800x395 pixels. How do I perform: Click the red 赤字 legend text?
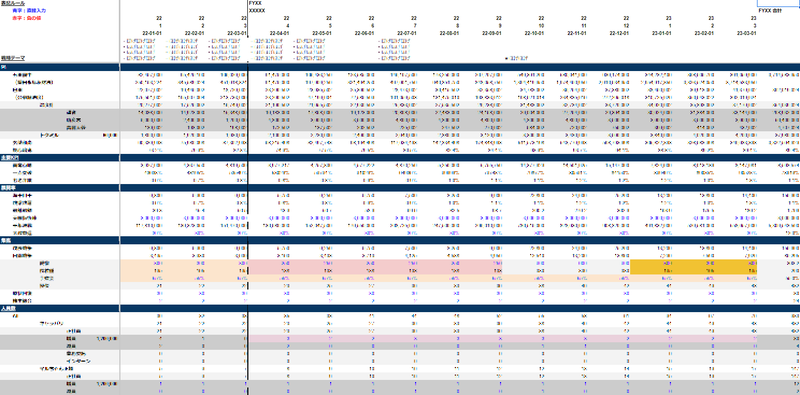click(27, 18)
